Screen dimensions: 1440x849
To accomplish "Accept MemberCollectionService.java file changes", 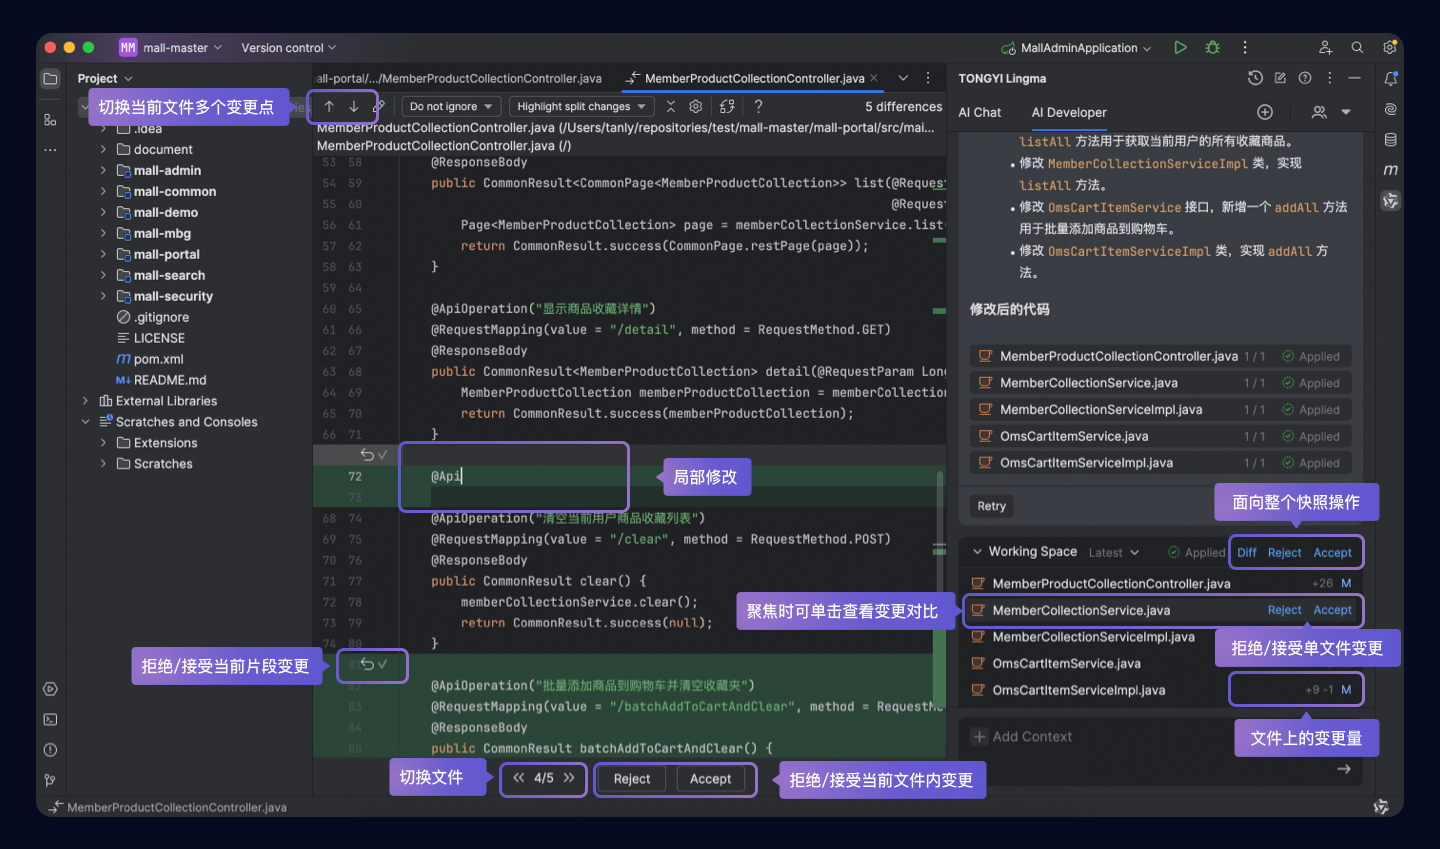I will pos(1332,610).
